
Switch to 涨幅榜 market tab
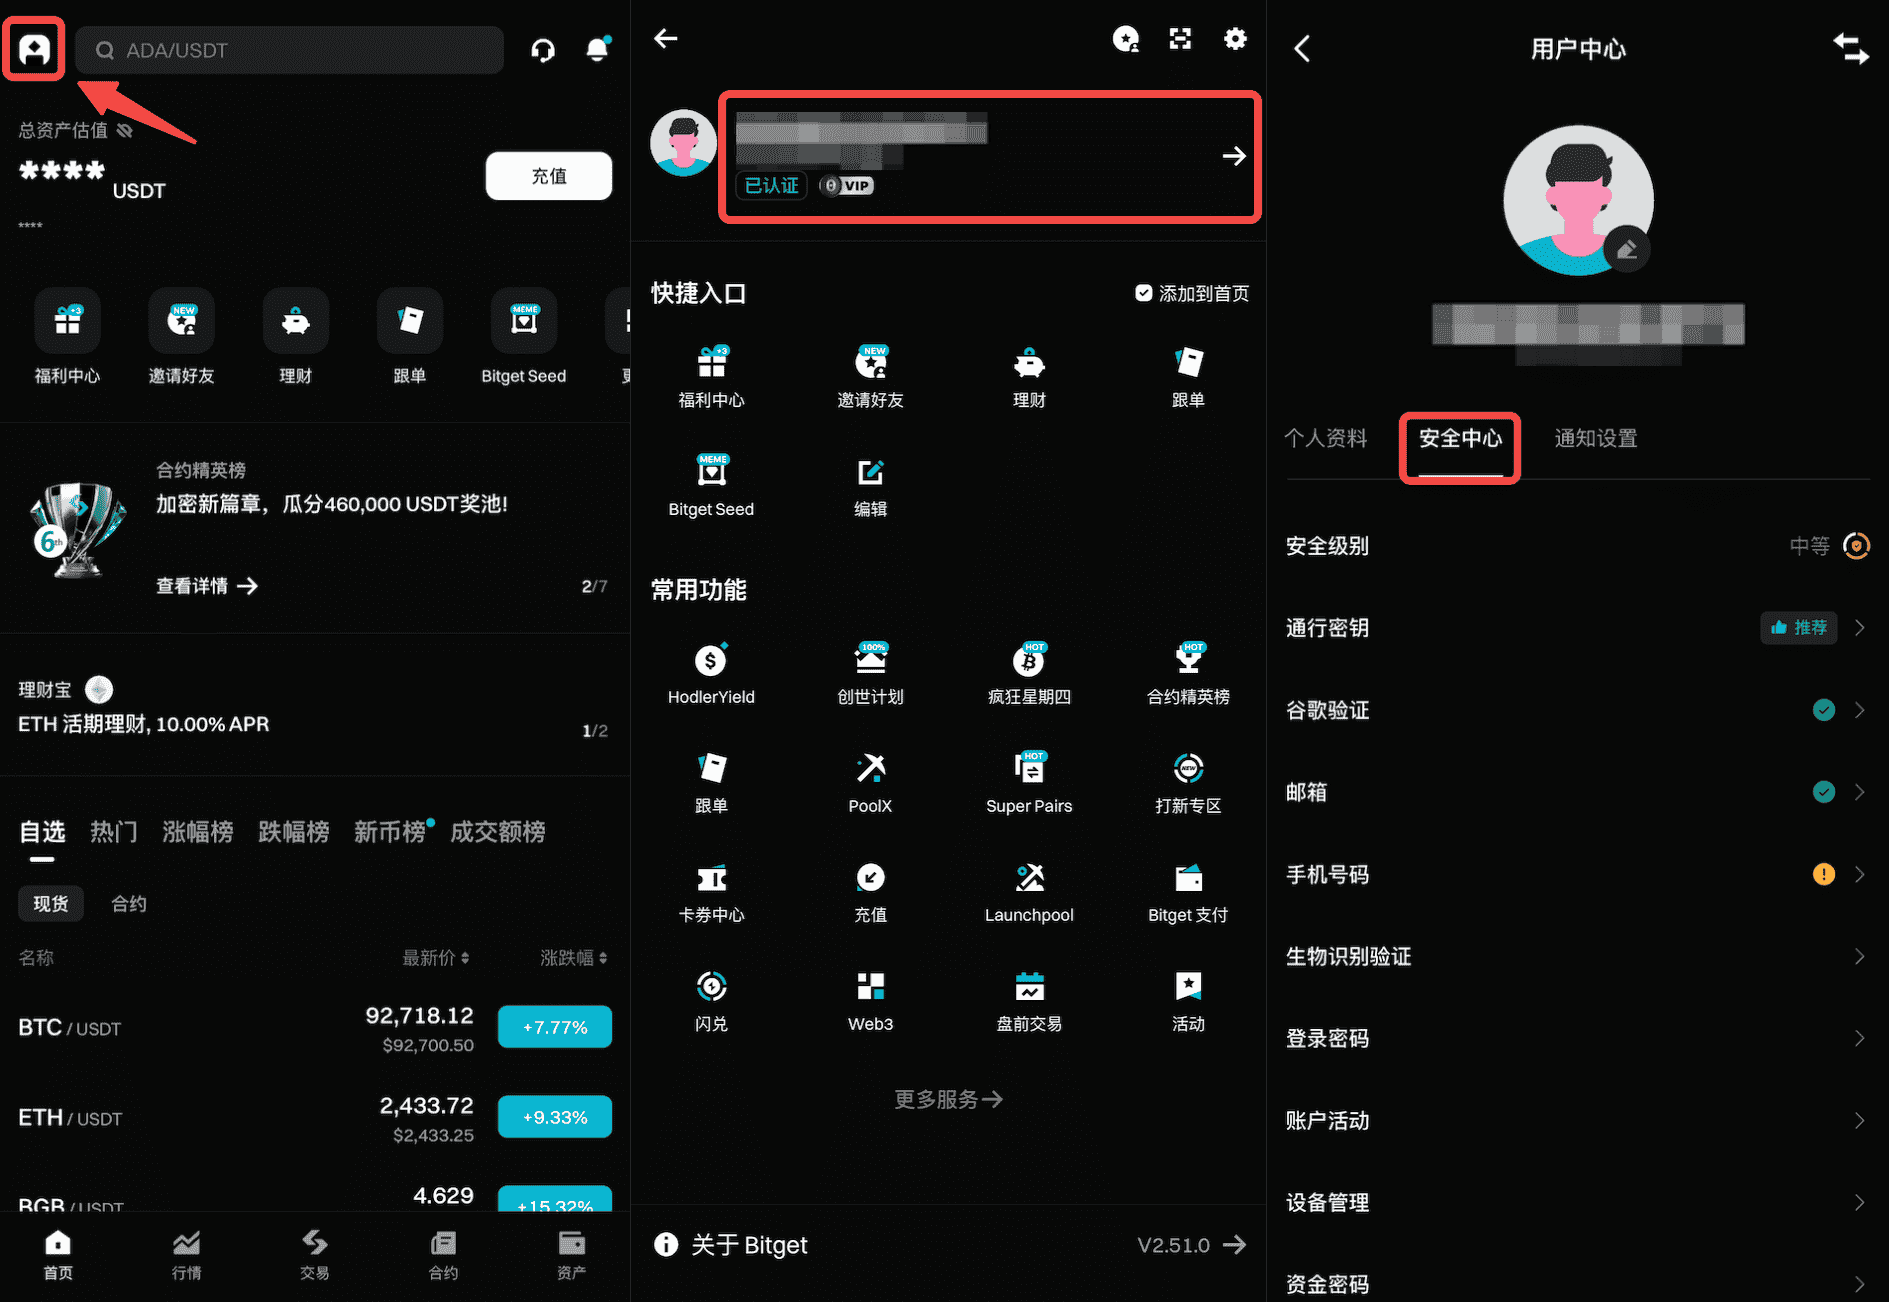click(198, 832)
